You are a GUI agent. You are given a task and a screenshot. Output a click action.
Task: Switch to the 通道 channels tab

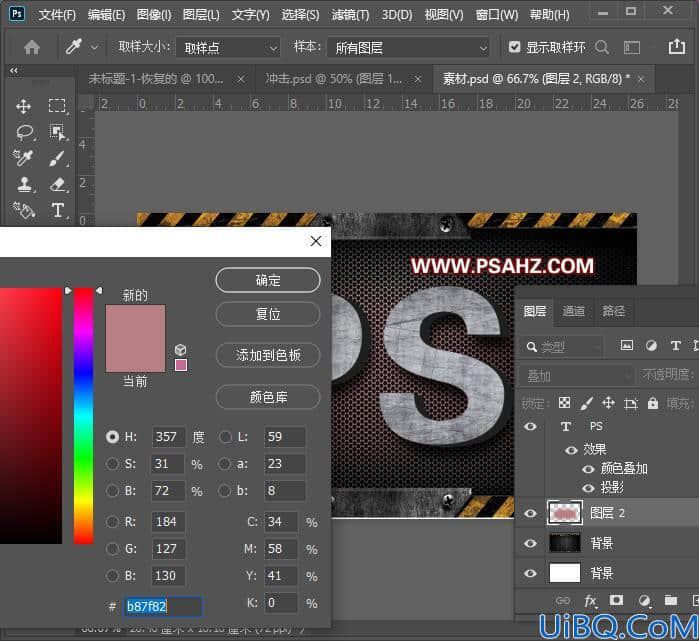(x=573, y=311)
